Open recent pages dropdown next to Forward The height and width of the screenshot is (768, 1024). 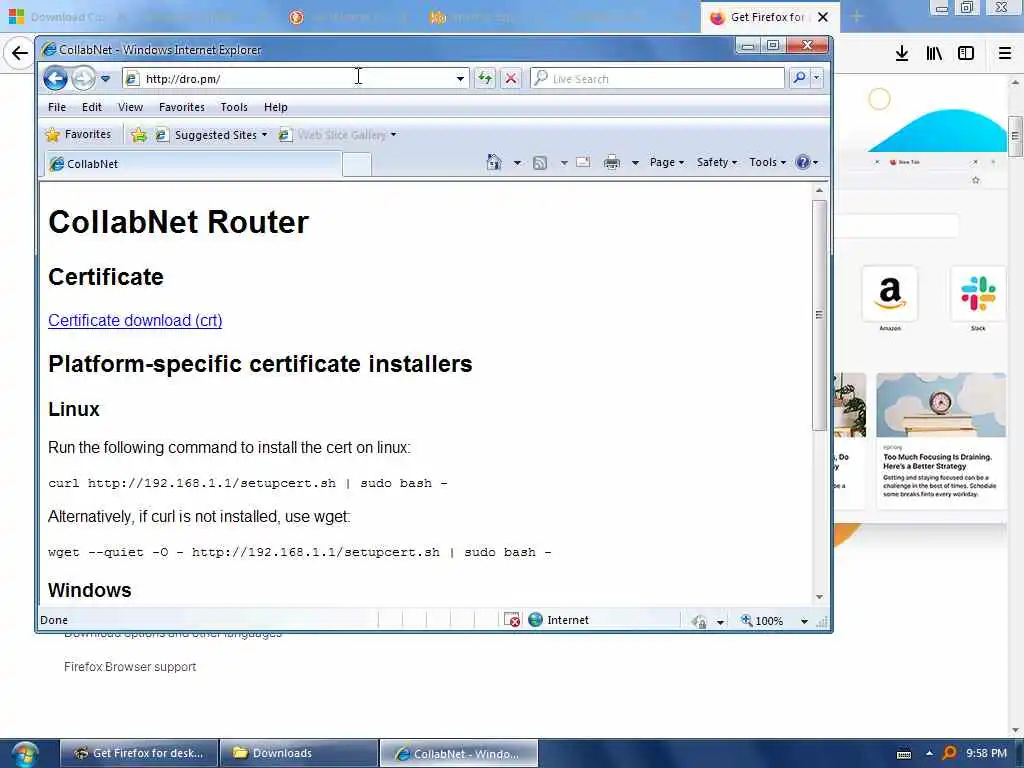pos(105,79)
